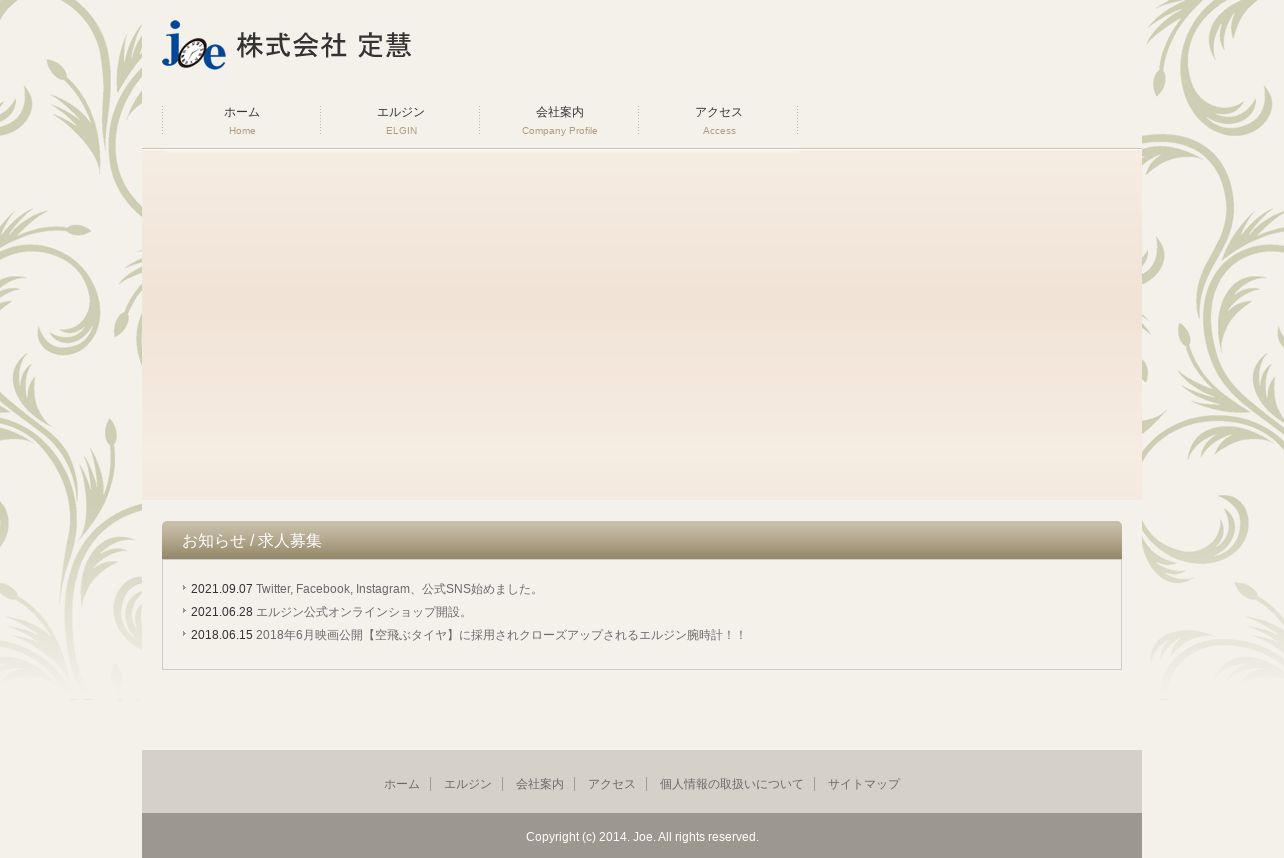Open the 空飛ぶタイヤ エルジン腕時計 news link

click(501, 635)
